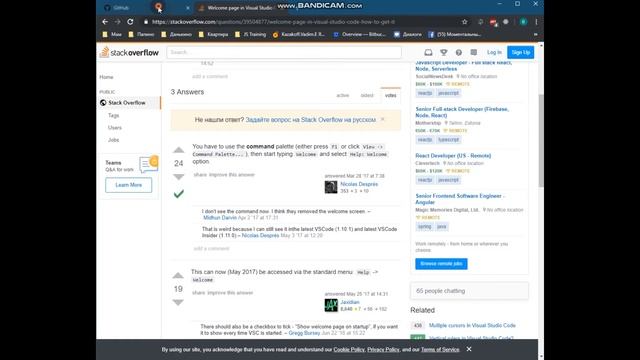The width and height of the screenshot is (640, 360).
Task: Focus the Stack Overflow search box
Action: click(x=284, y=52)
